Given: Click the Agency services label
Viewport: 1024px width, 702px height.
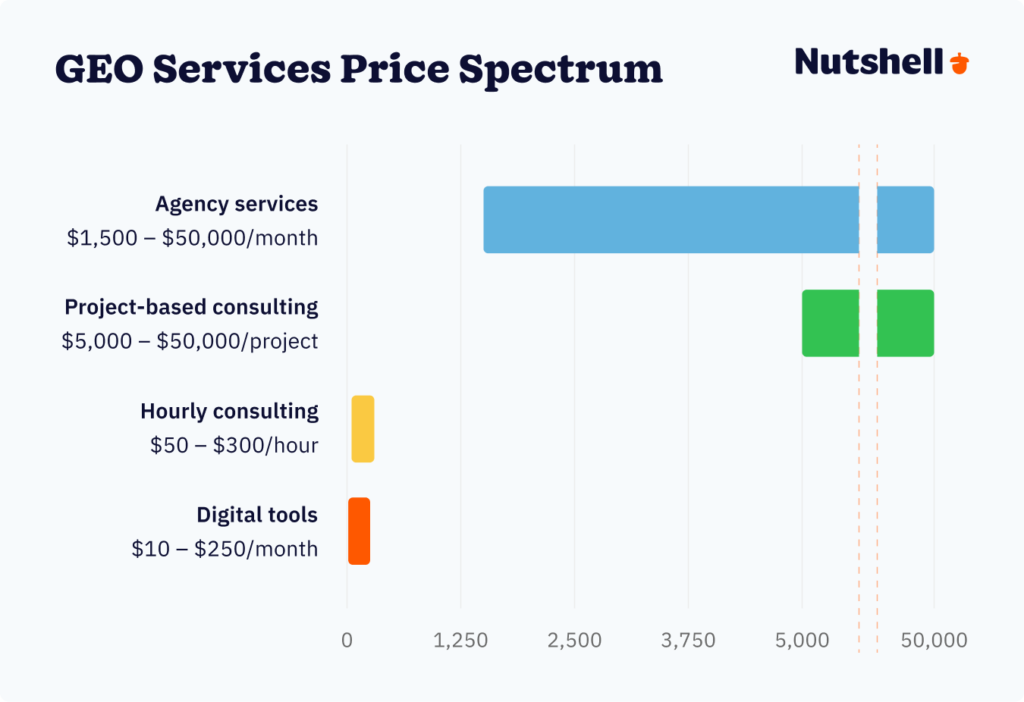Looking at the screenshot, I should pyautogui.click(x=236, y=204).
